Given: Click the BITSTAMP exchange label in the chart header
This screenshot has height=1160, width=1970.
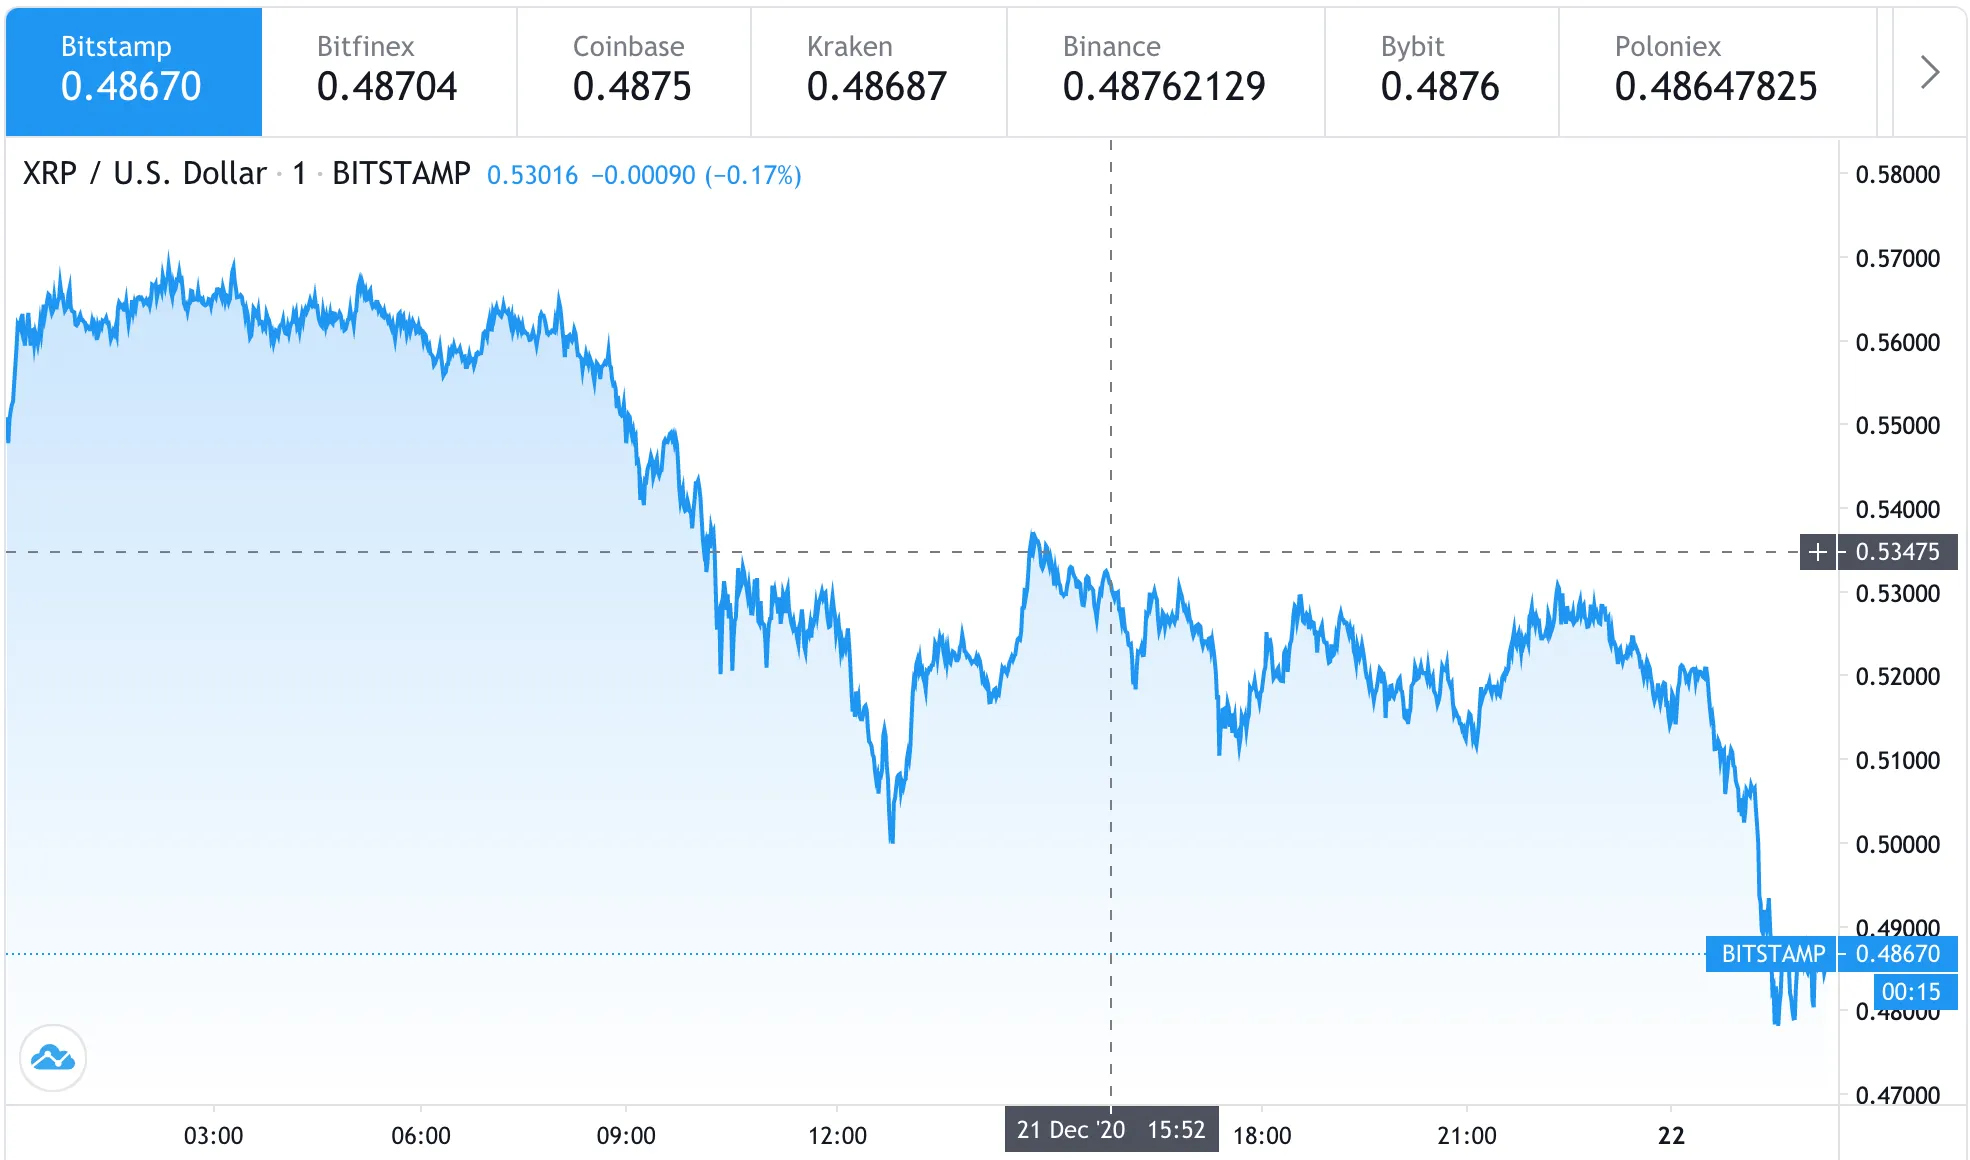Looking at the screenshot, I should coord(399,173).
